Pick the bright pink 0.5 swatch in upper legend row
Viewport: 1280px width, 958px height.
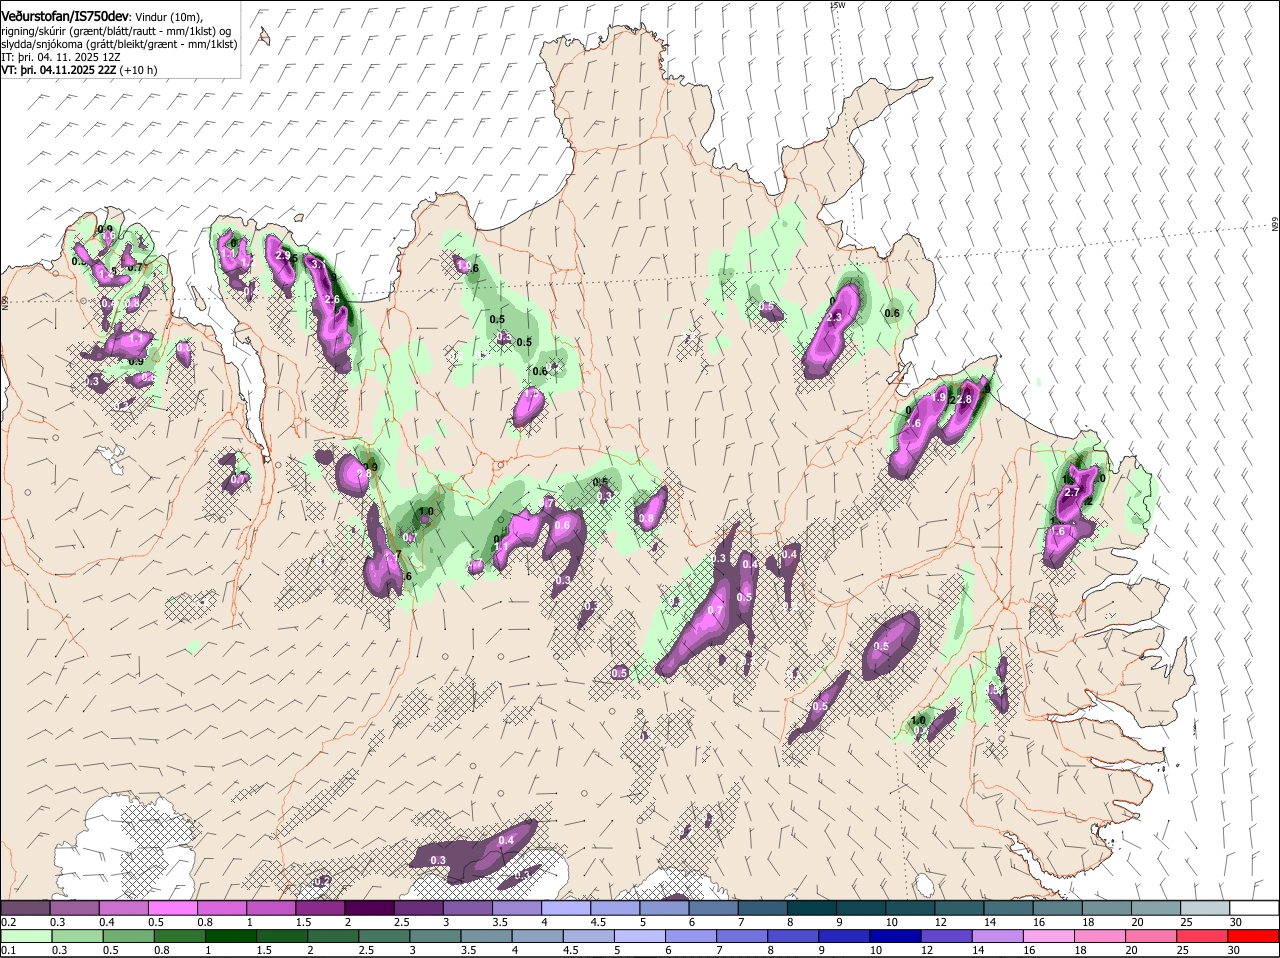point(172,907)
